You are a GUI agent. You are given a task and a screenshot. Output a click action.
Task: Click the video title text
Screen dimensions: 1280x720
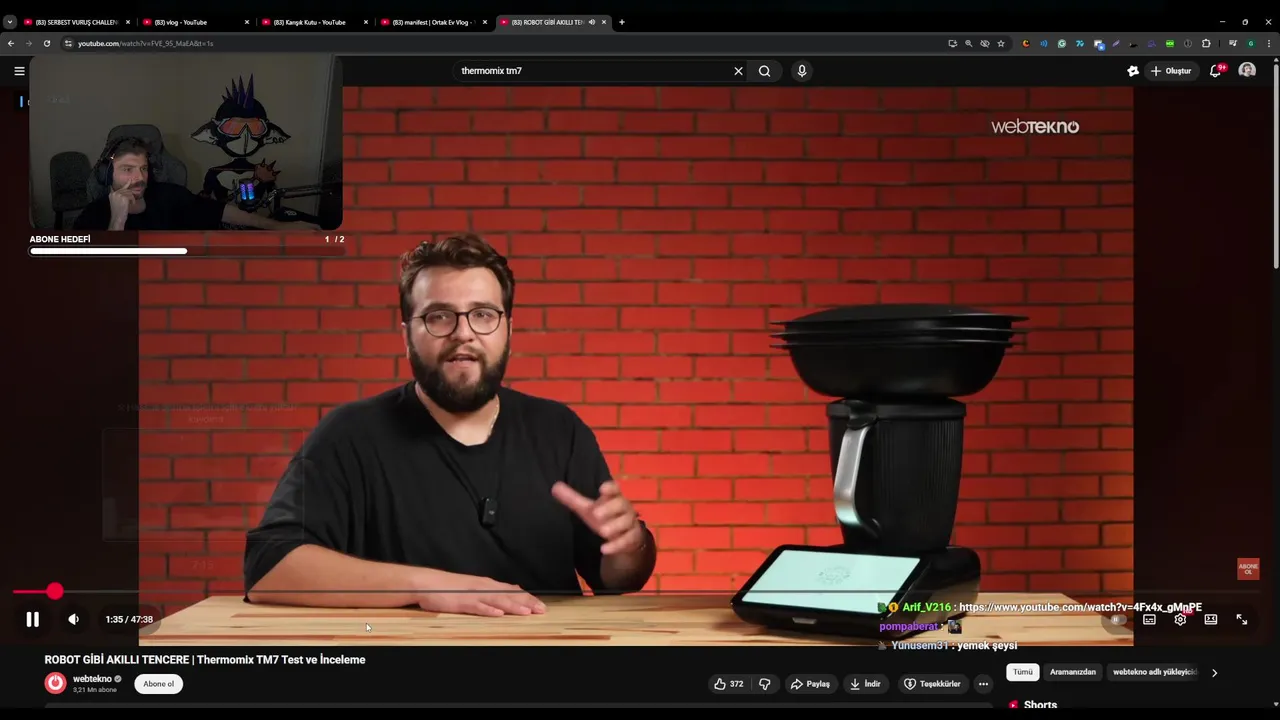tap(205, 660)
